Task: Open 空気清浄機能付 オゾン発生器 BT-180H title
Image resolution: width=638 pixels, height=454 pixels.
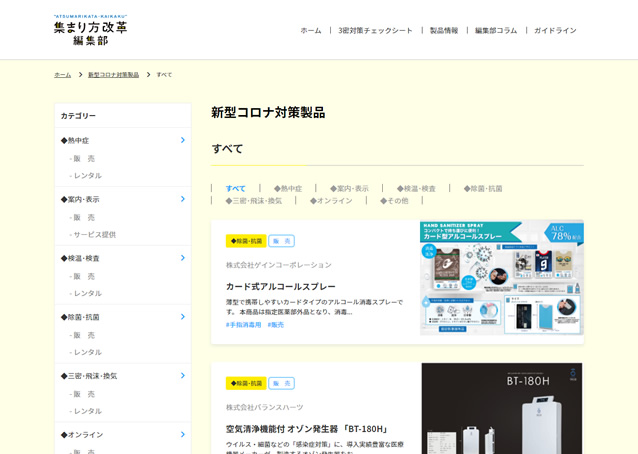Action: (x=307, y=429)
